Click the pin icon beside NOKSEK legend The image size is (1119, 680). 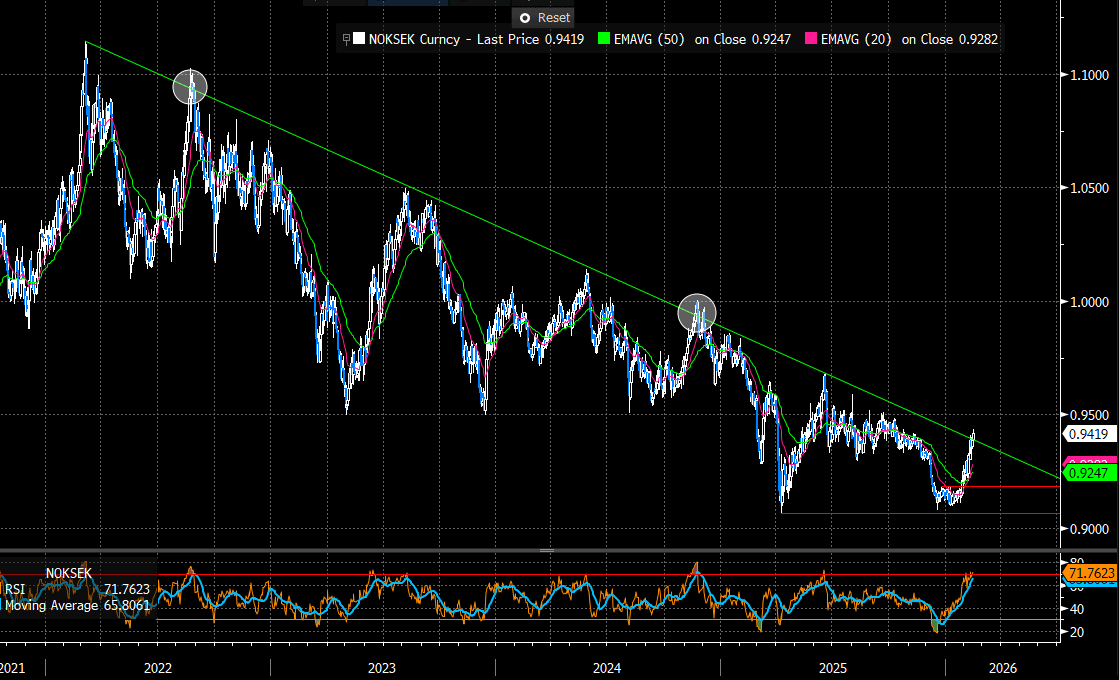[x=345, y=39]
